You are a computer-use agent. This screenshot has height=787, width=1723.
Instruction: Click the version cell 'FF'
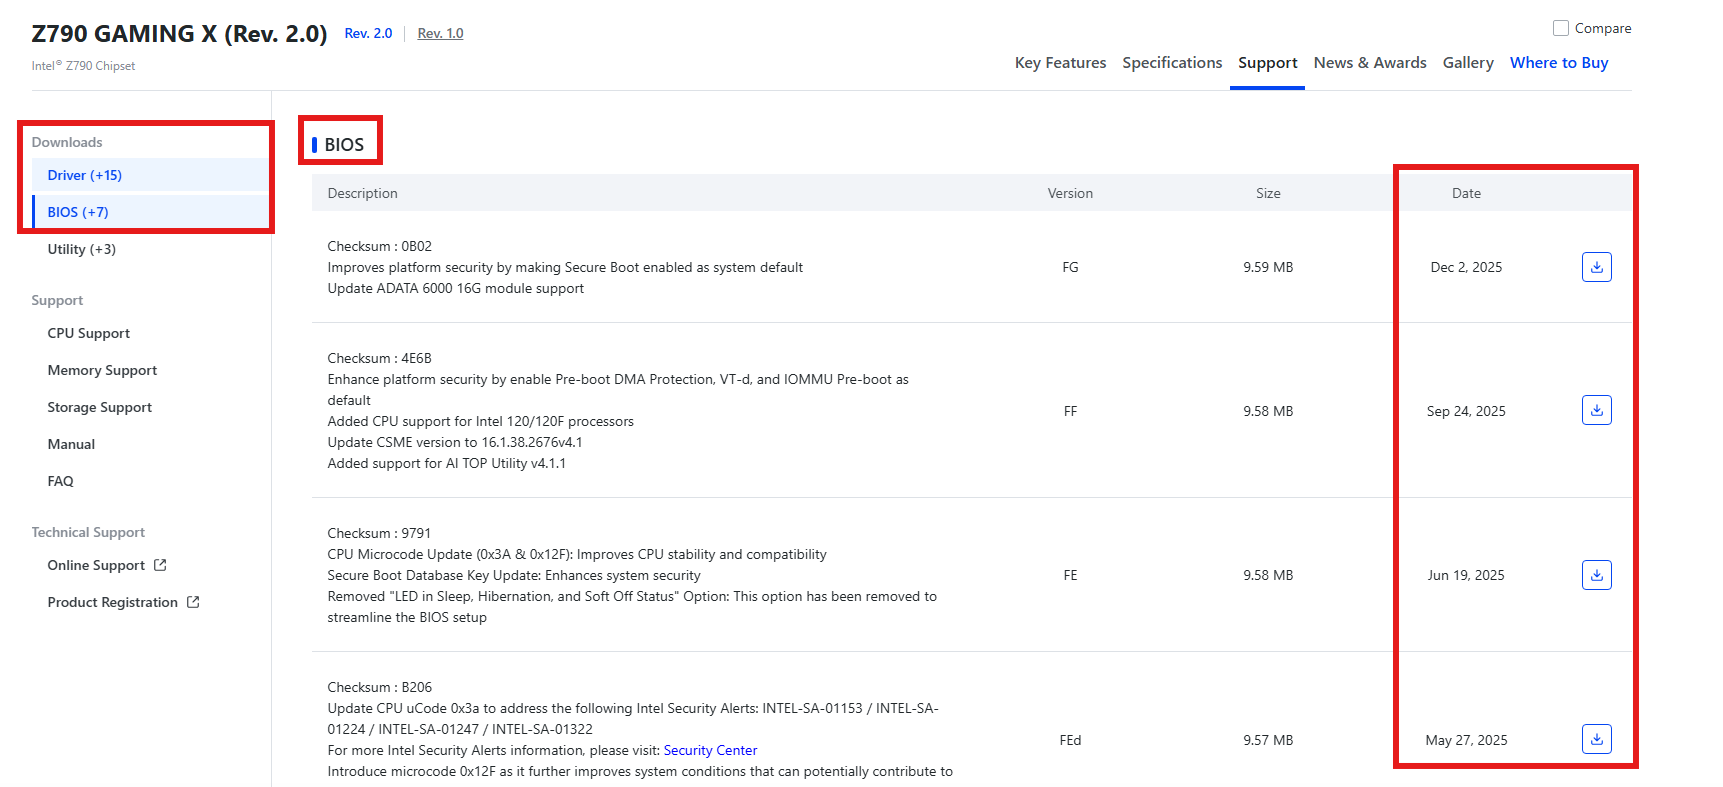point(1070,411)
